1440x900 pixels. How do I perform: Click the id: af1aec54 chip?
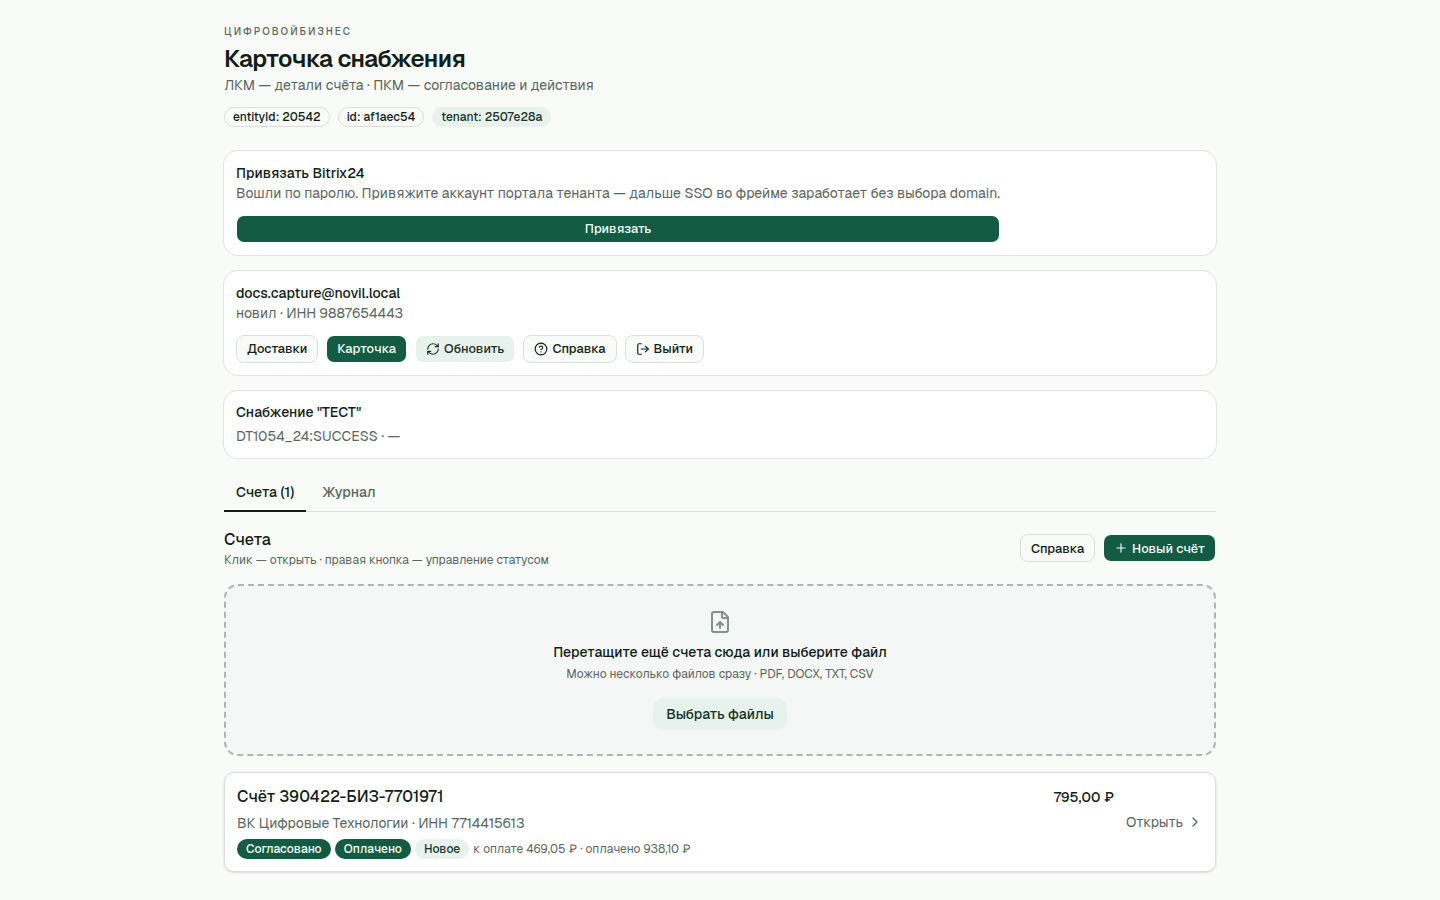tap(381, 117)
